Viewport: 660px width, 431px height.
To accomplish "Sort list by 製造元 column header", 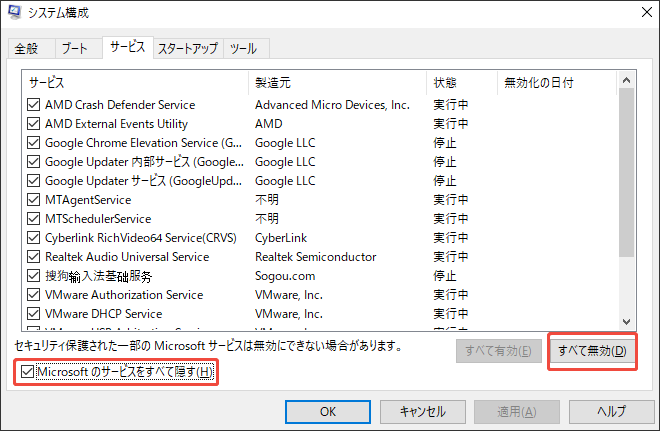I will pyautogui.click(x=338, y=82).
